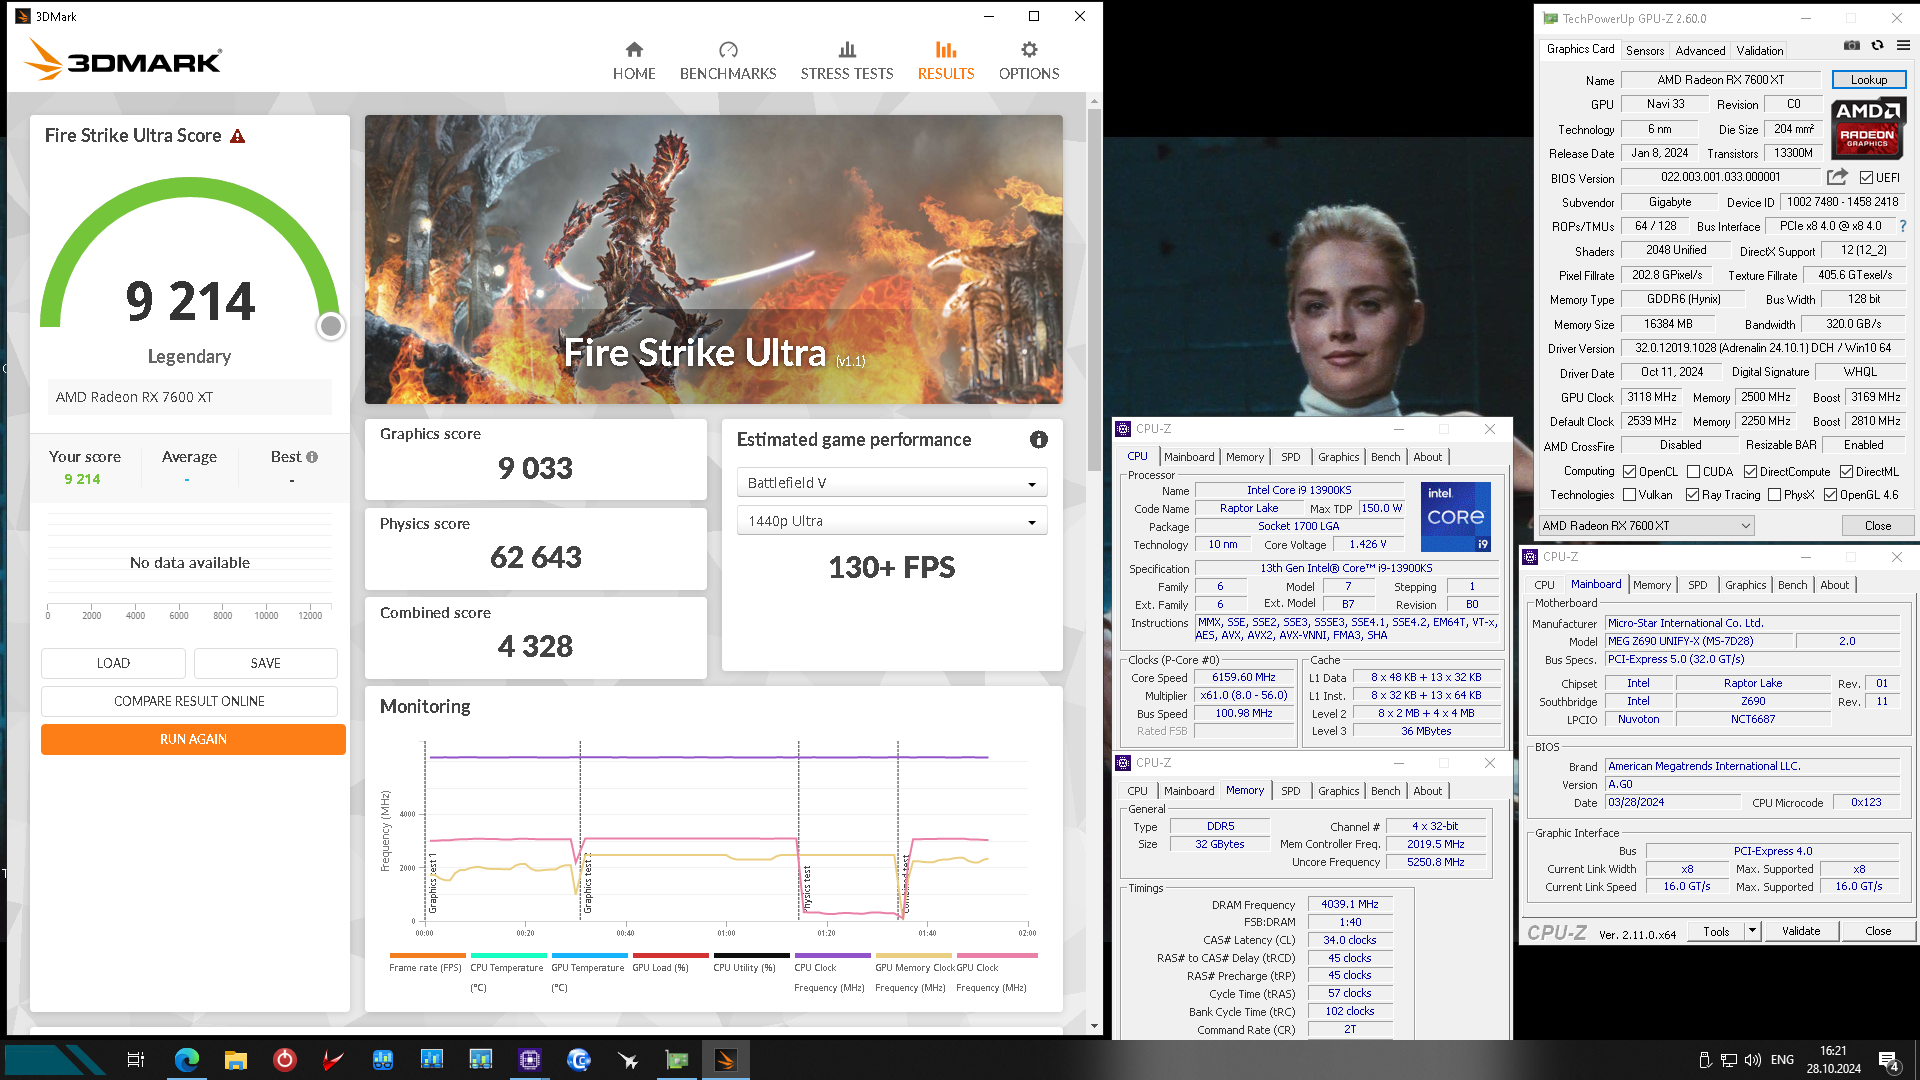This screenshot has height=1080, width=1920.
Task: Toggle the OpenCL checkbox
Action: click(x=1629, y=472)
